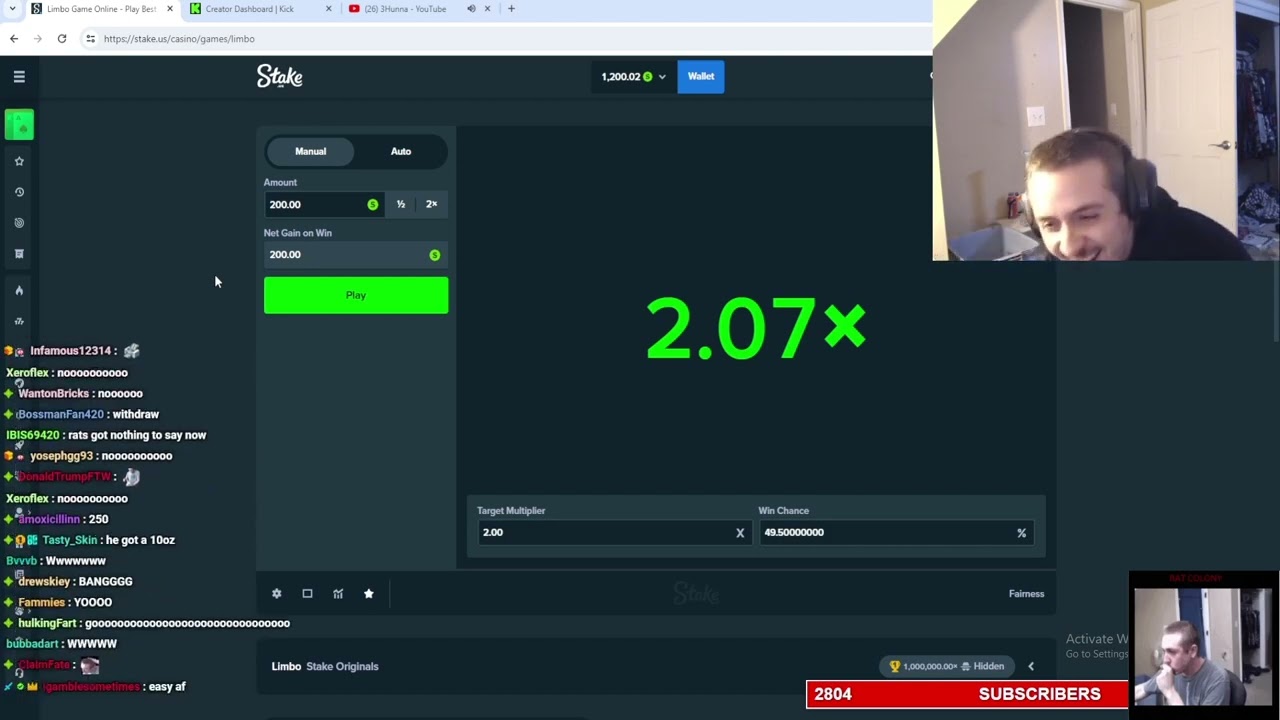Open live stats chart icon
Viewport: 1280px width, 720px height.
(x=338, y=594)
